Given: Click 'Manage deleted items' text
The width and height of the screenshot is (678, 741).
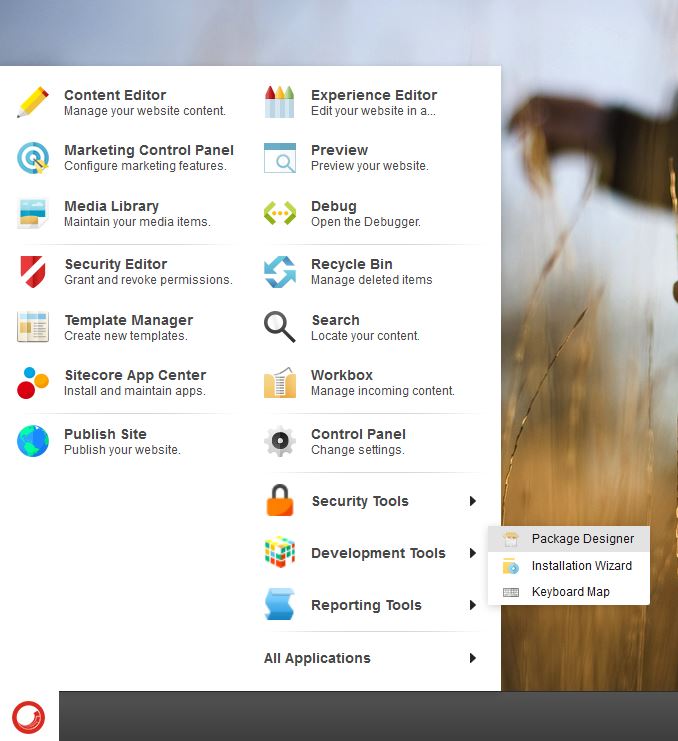Looking at the screenshot, I should [371, 280].
